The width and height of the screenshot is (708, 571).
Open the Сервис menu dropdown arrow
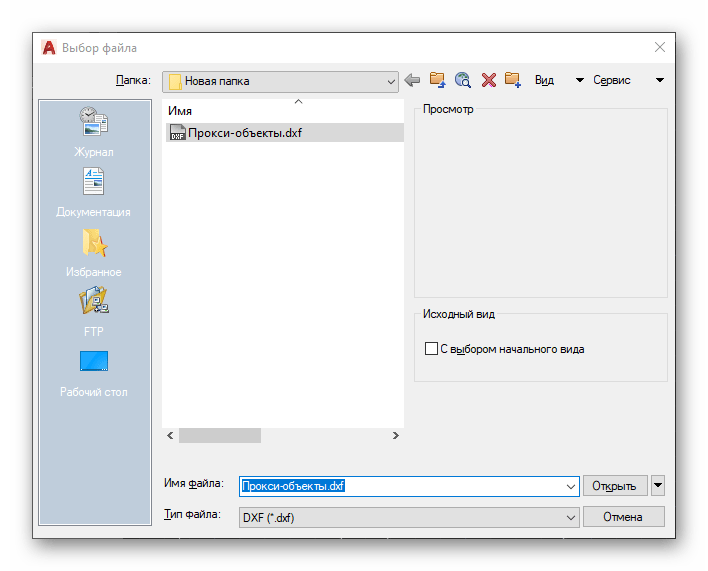(x=660, y=80)
